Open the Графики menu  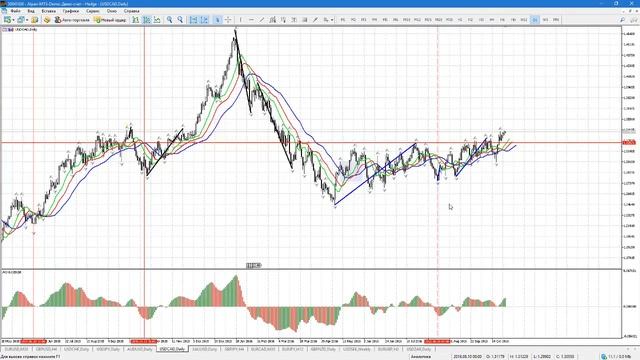[x=71, y=11]
